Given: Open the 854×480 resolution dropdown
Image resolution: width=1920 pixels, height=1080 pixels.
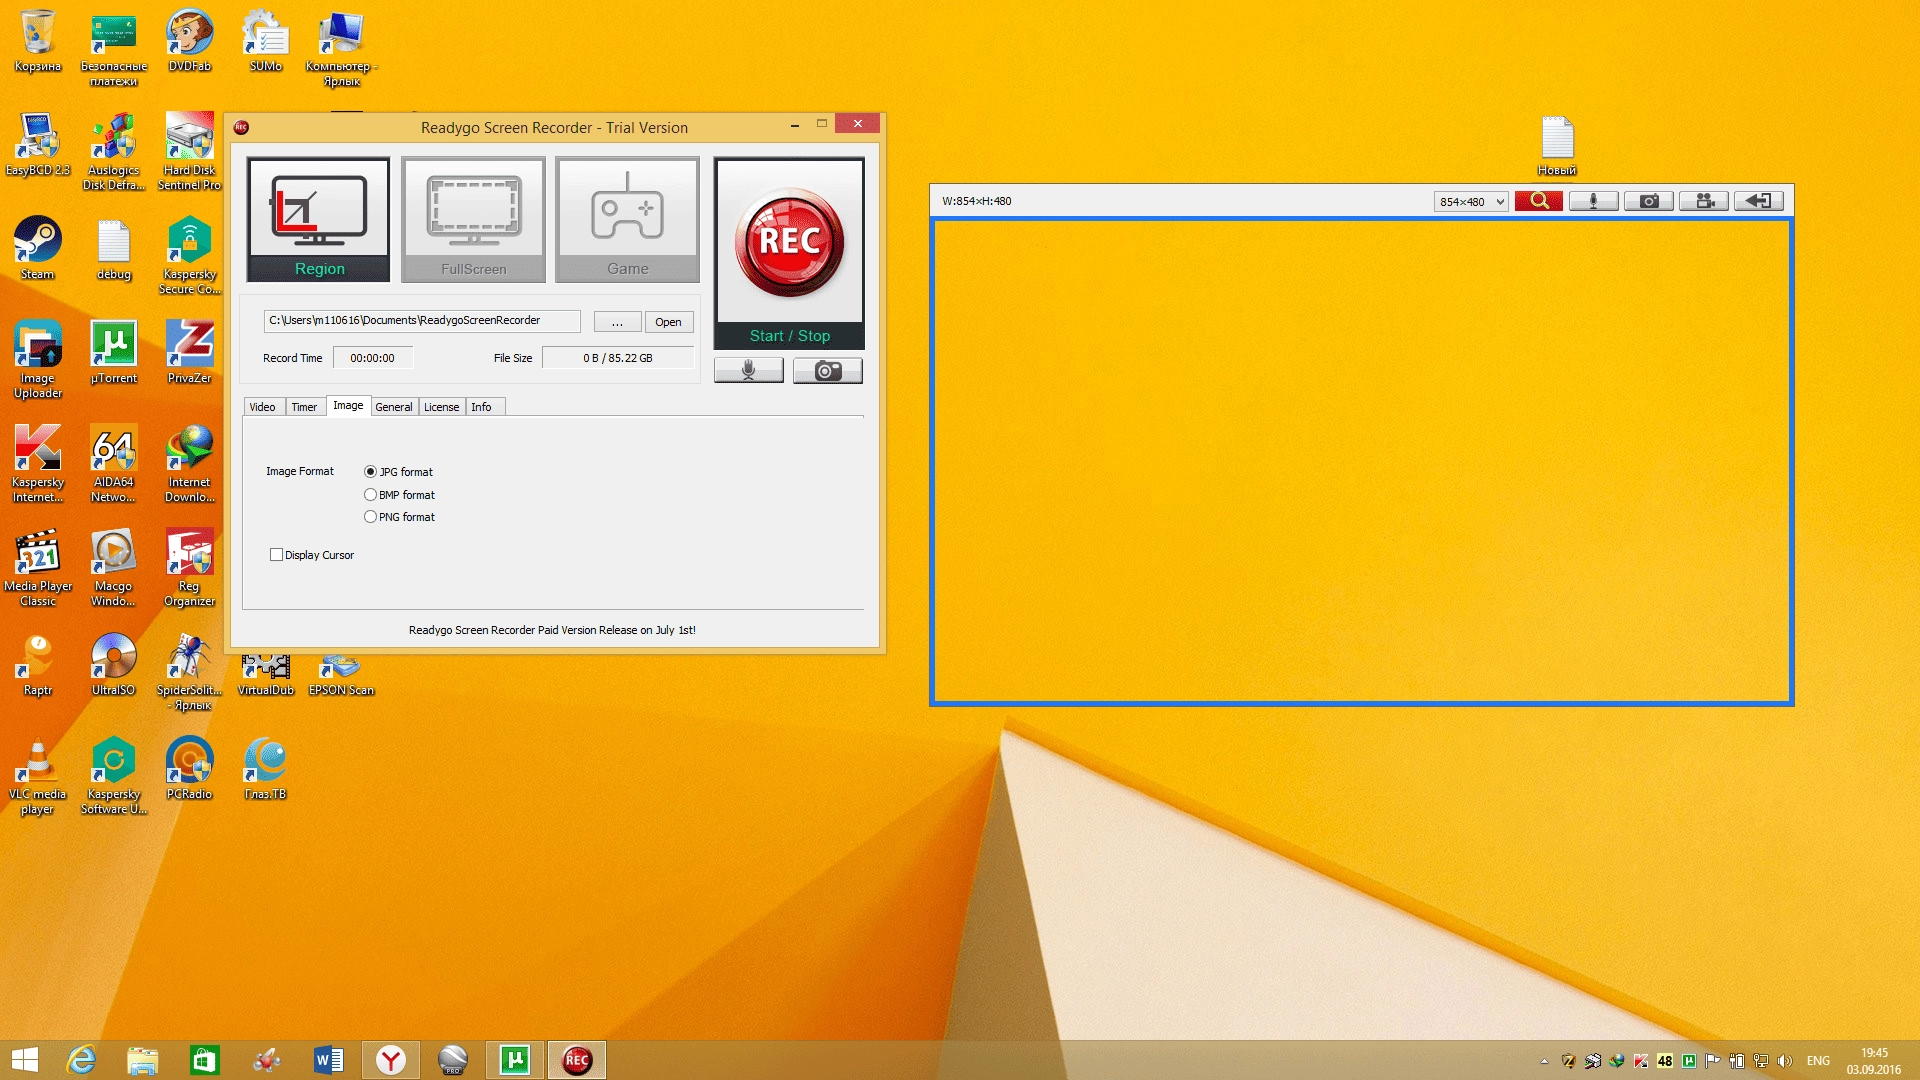Looking at the screenshot, I should tap(1471, 202).
